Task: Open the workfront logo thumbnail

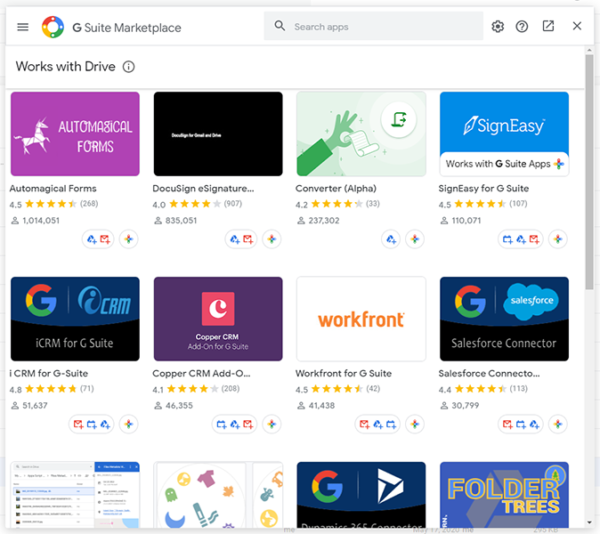Action: (361, 319)
